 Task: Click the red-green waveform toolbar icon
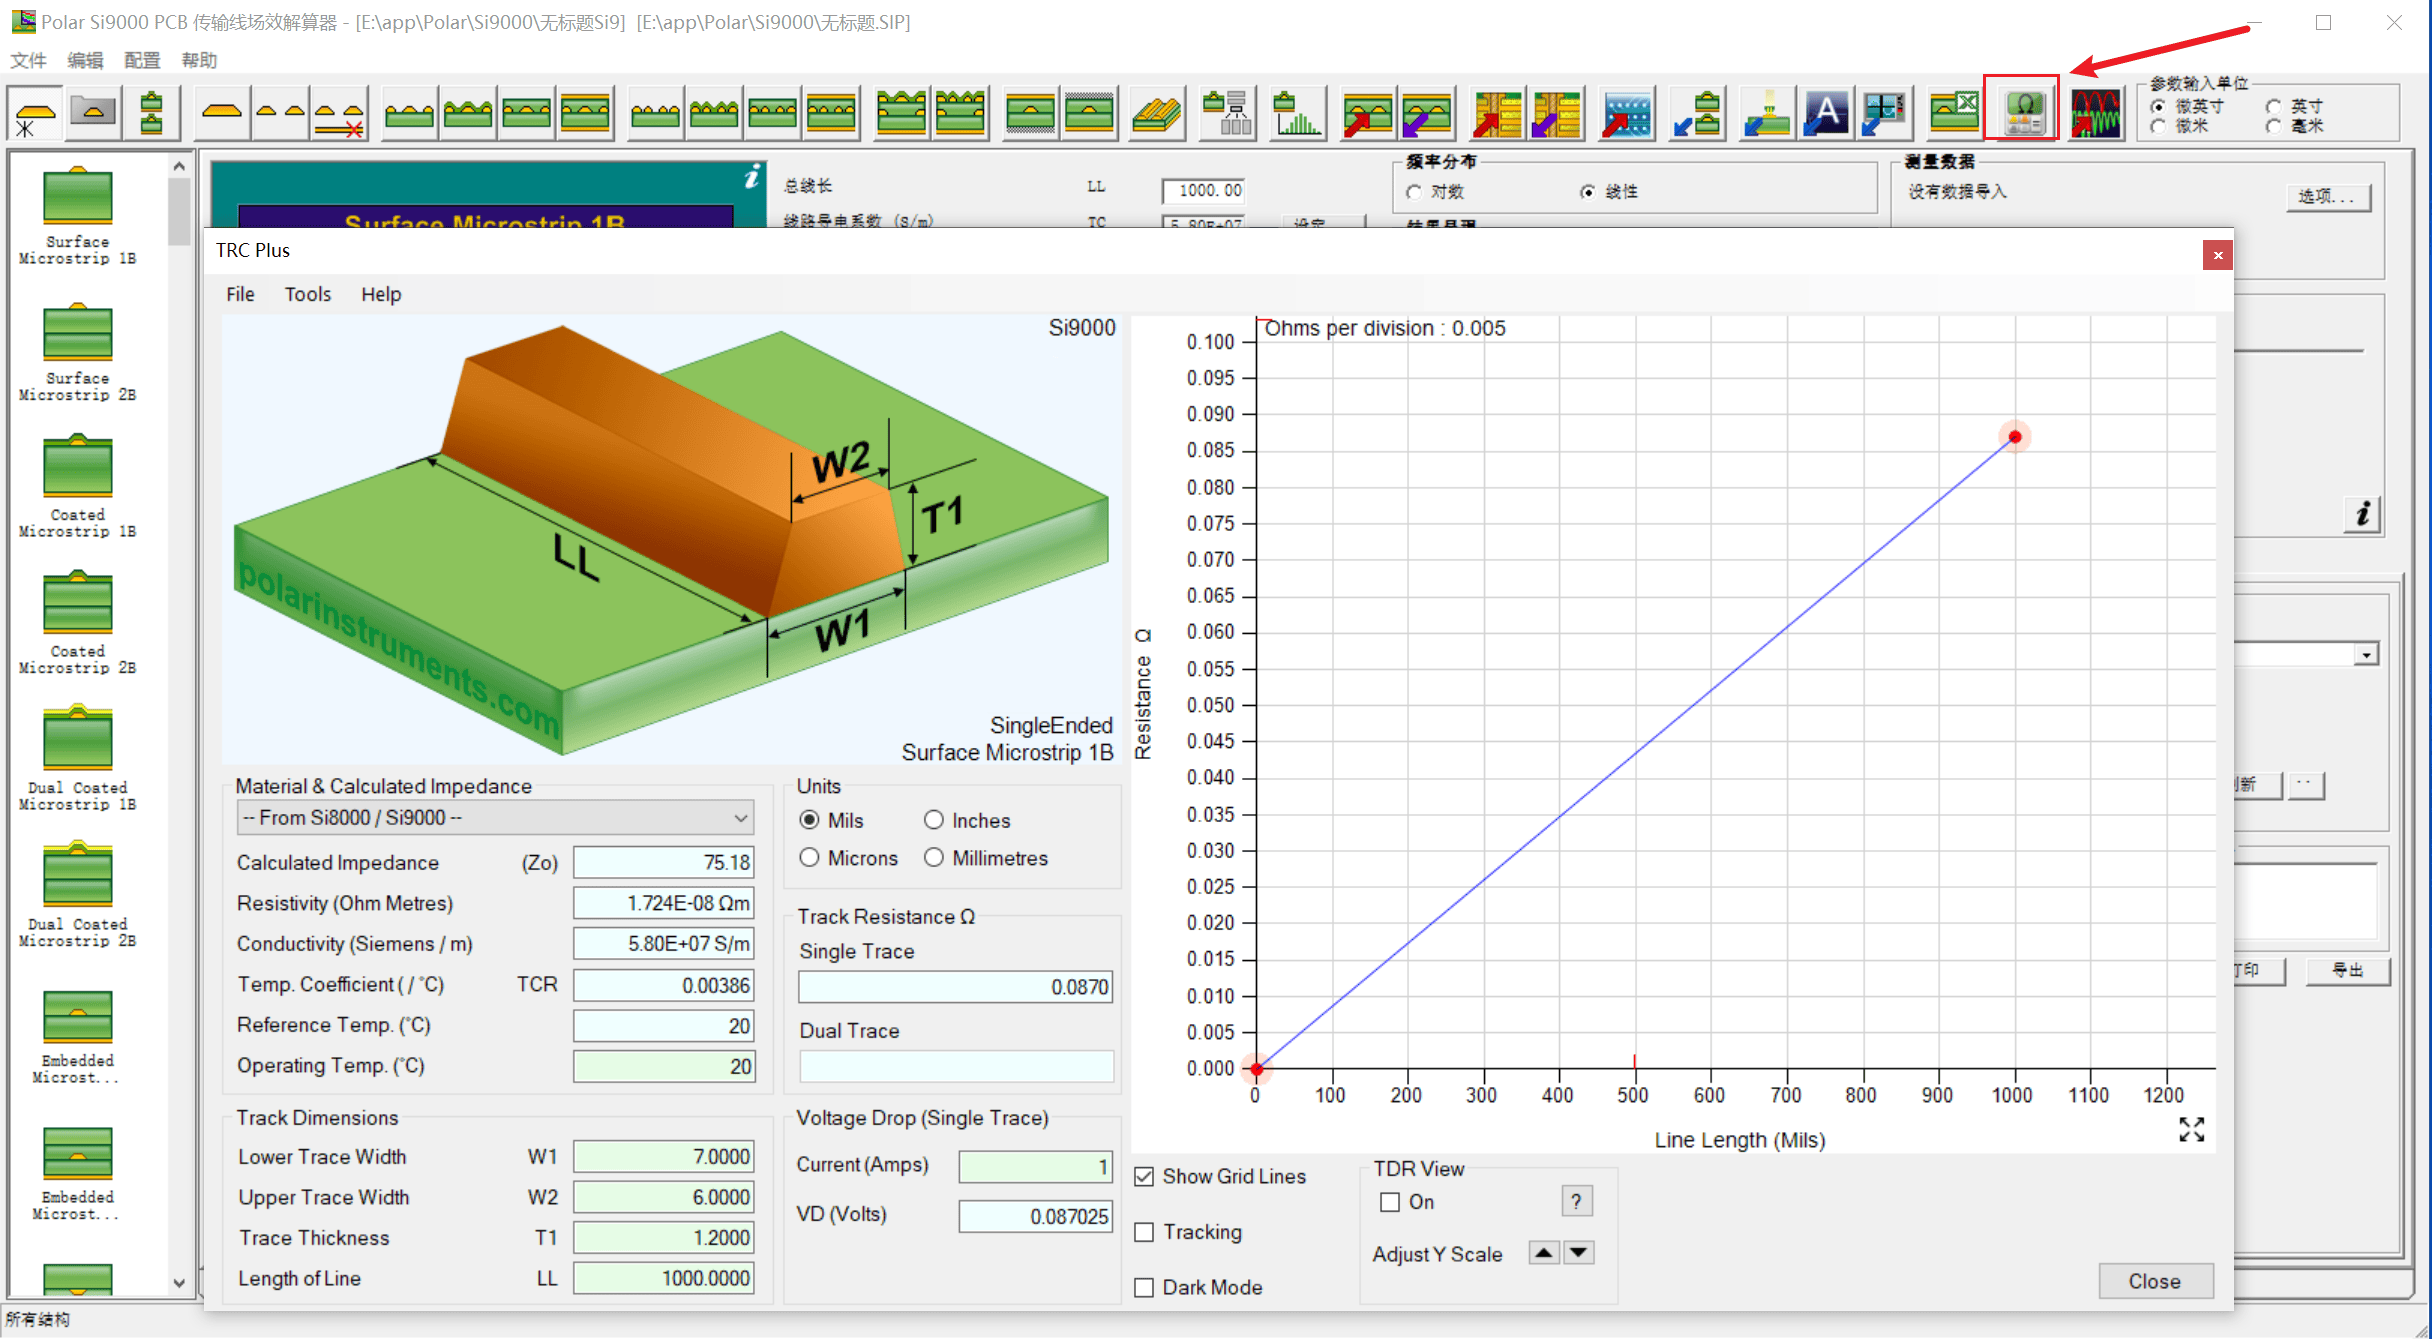2095,111
